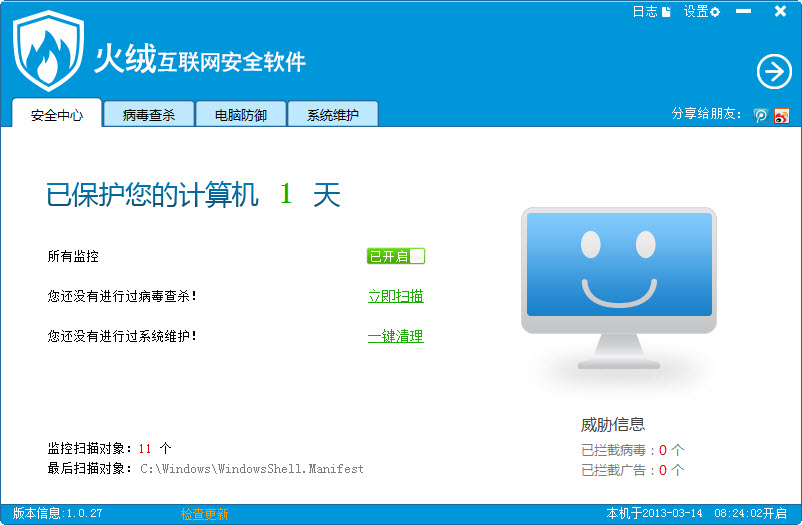The height and width of the screenshot is (525, 802).
Task: Toggle the 所有监控 已开启 switch
Action: tap(396, 256)
